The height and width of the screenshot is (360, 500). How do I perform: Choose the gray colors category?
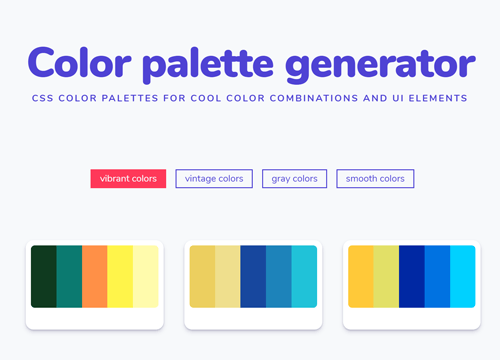(x=294, y=179)
